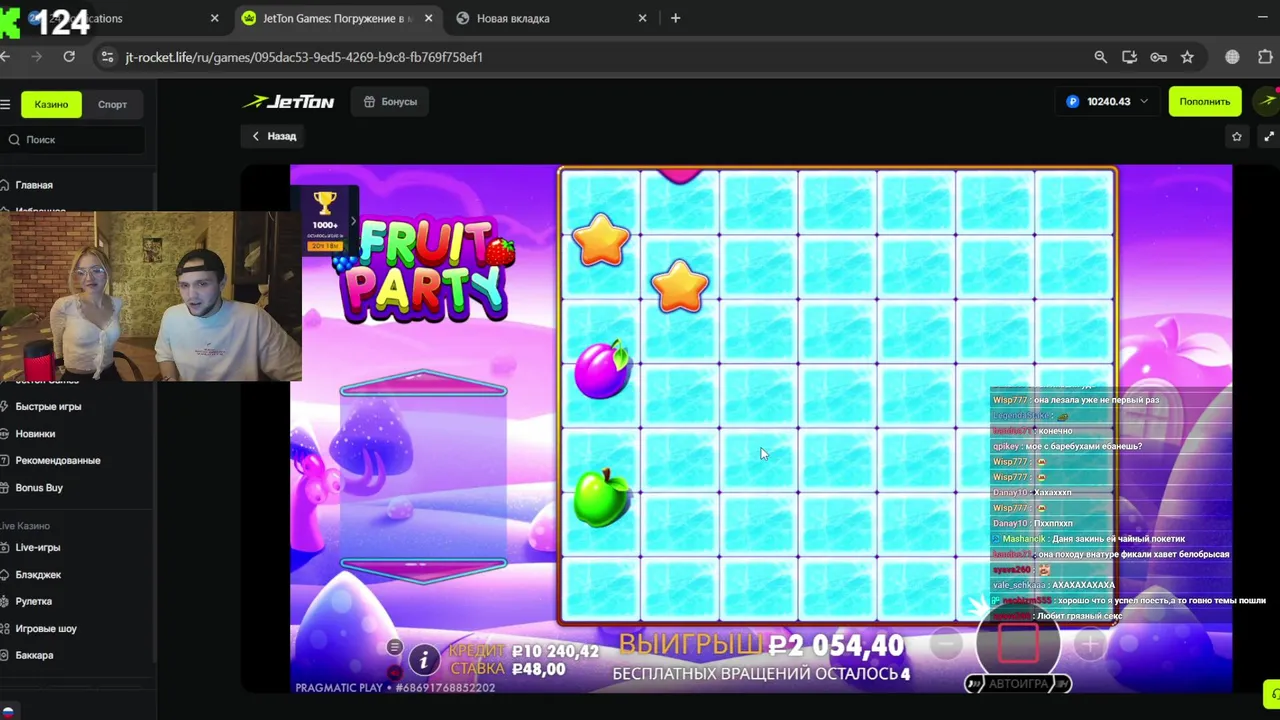
Task: Open the hamburger sidebar menu icon
Action: click(x=5, y=104)
